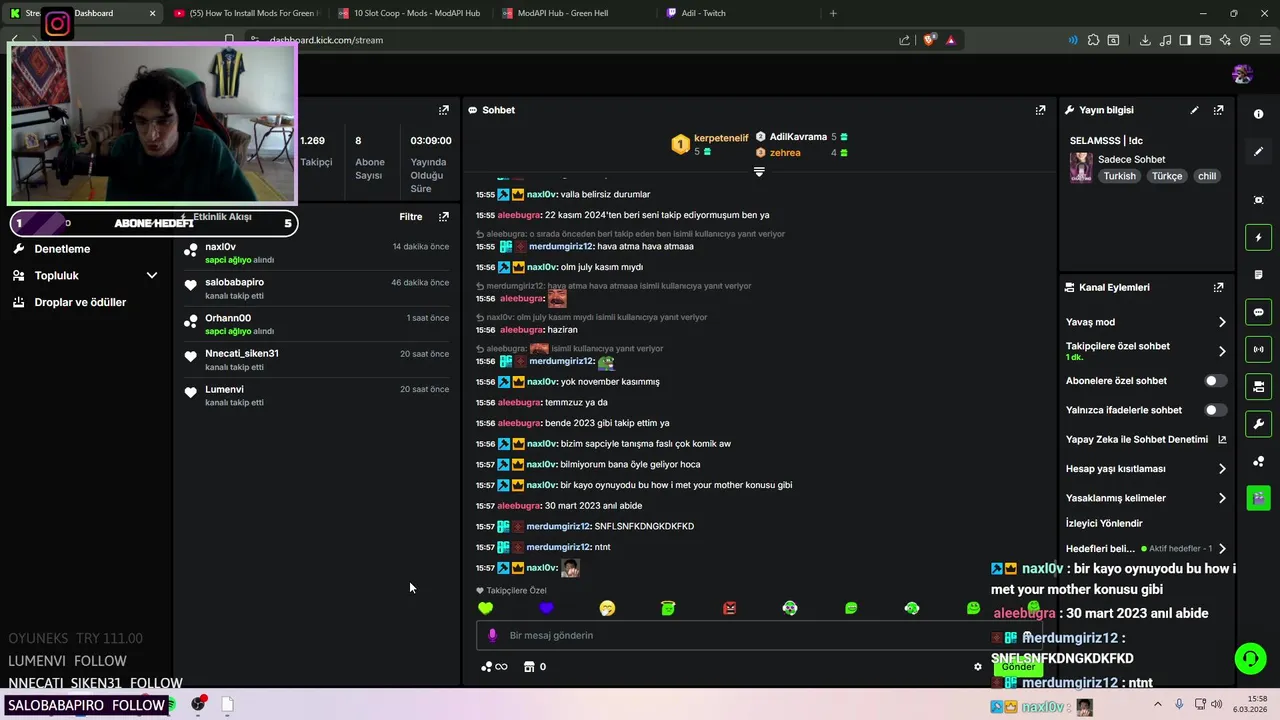Open a new browser tab
This screenshot has height=720, width=1280.
[833, 13]
